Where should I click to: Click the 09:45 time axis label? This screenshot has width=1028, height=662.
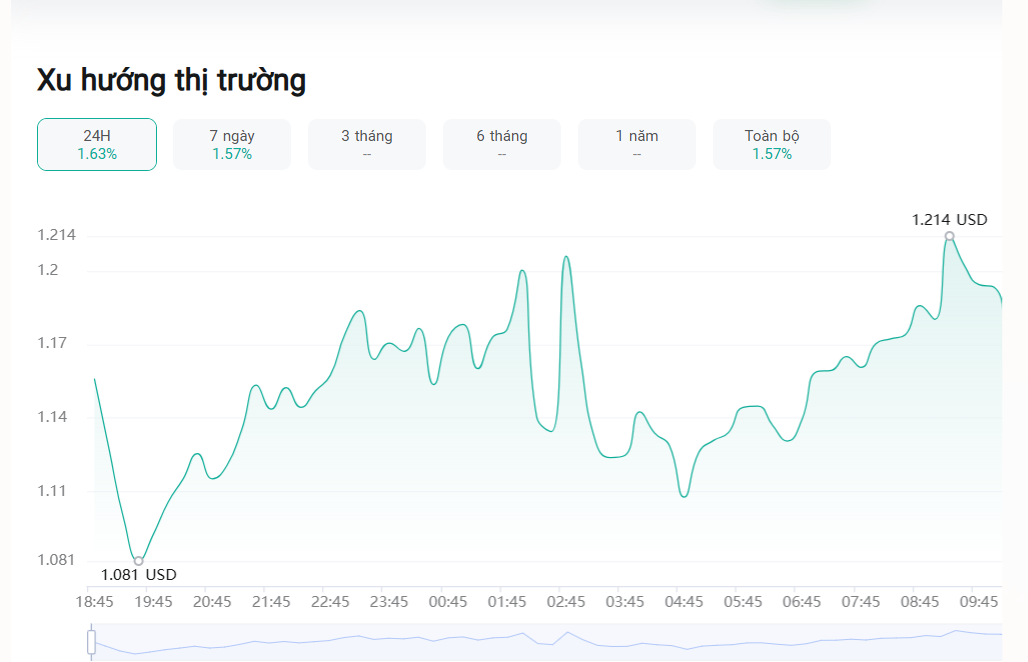click(x=979, y=602)
